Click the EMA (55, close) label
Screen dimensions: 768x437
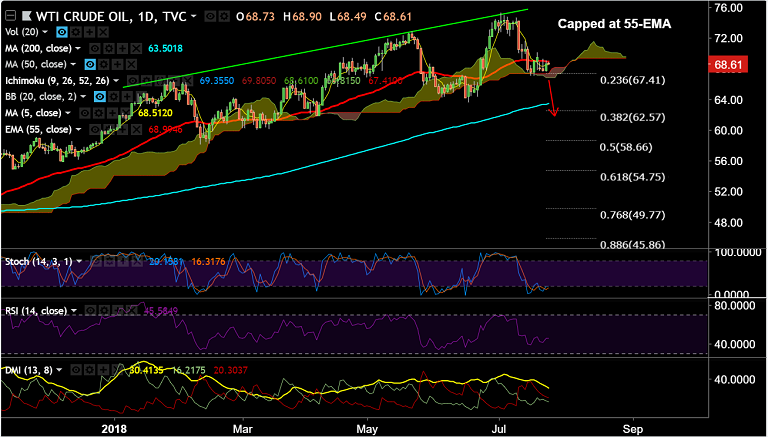pyautogui.click(x=39, y=129)
